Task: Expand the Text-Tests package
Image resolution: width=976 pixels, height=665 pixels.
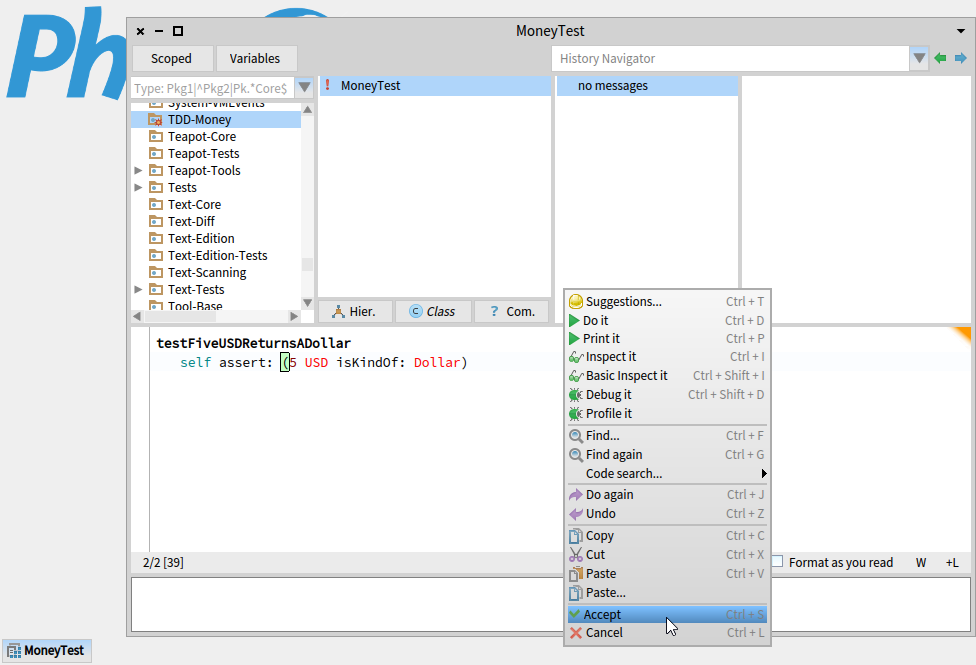Action: [x=138, y=290]
